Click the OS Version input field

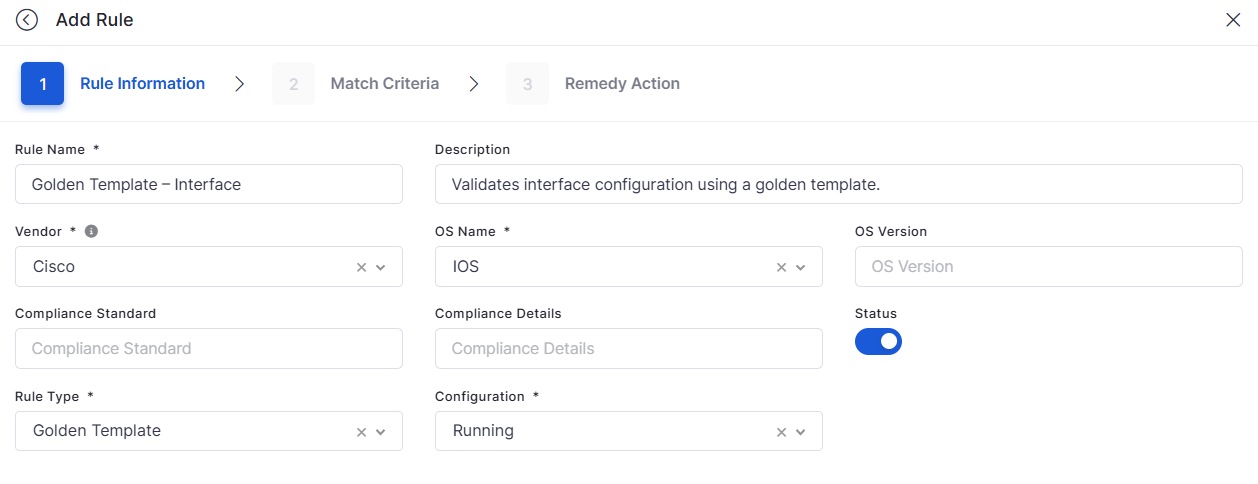(1048, 267)
